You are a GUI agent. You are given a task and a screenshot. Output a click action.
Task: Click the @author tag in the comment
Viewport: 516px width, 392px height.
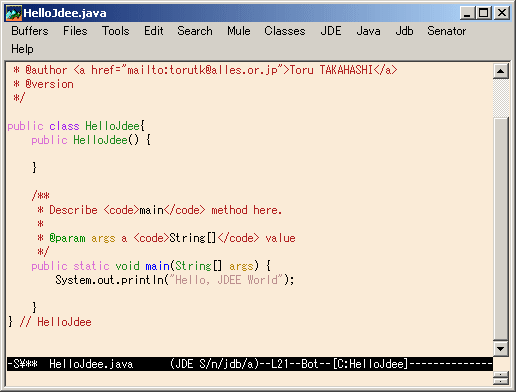46,70
